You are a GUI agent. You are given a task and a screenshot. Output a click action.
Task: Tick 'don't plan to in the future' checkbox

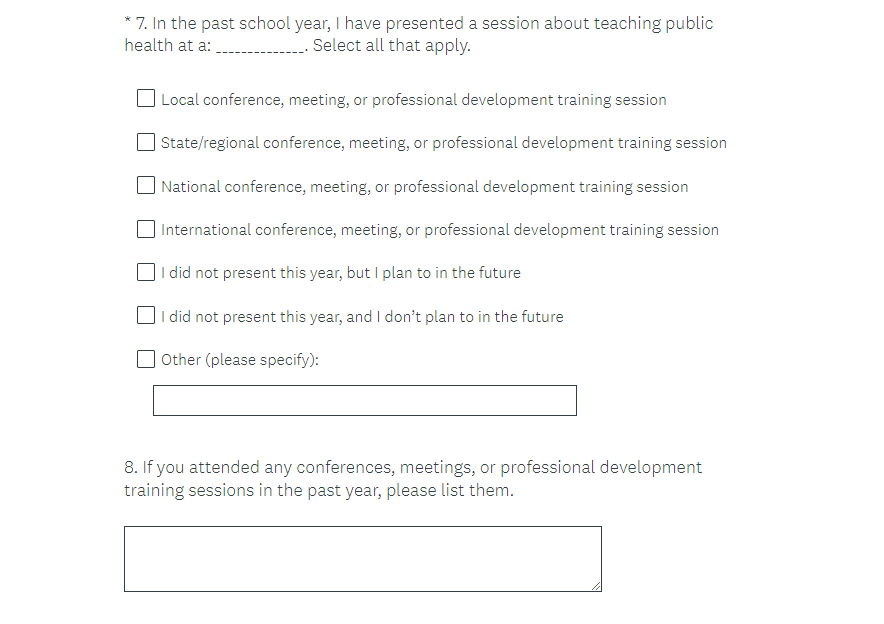[x=146, y=316]
